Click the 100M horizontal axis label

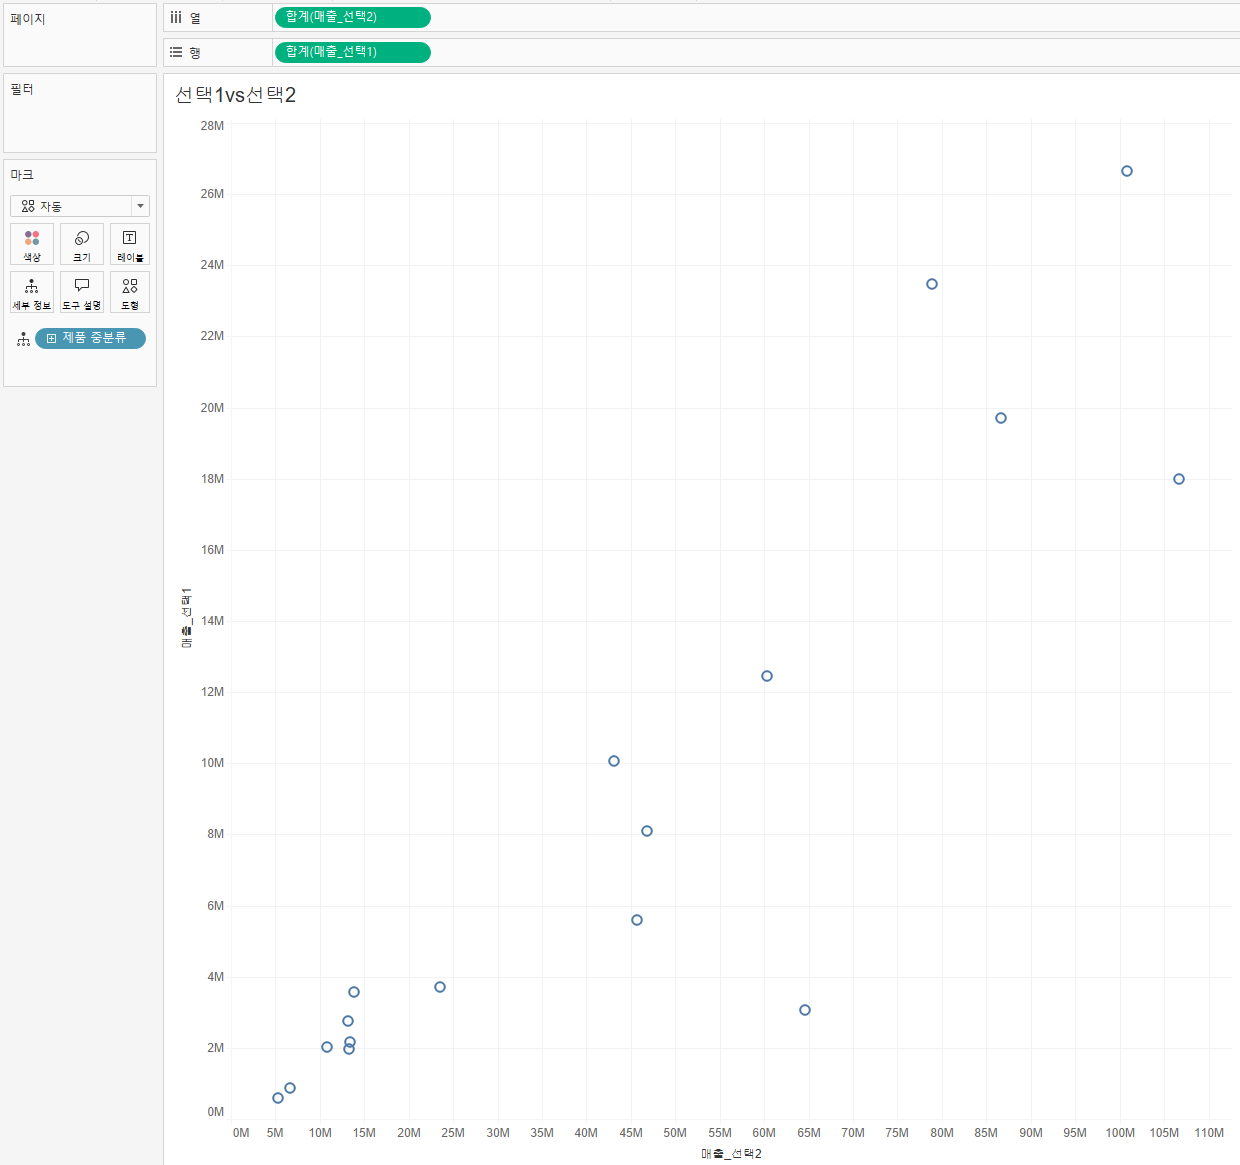[x=1120, y=1133]
